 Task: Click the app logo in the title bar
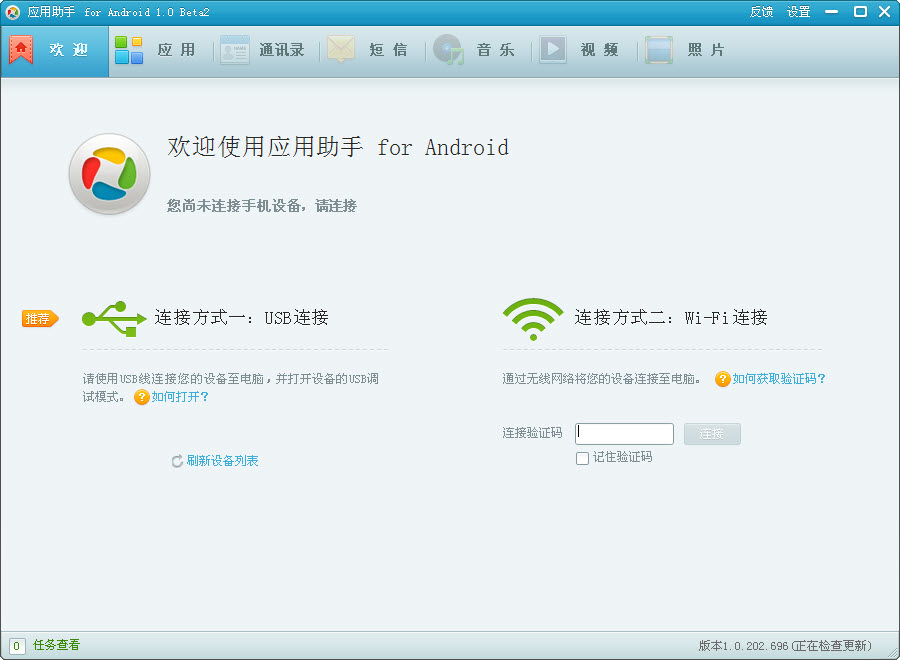tap(12, 12)
